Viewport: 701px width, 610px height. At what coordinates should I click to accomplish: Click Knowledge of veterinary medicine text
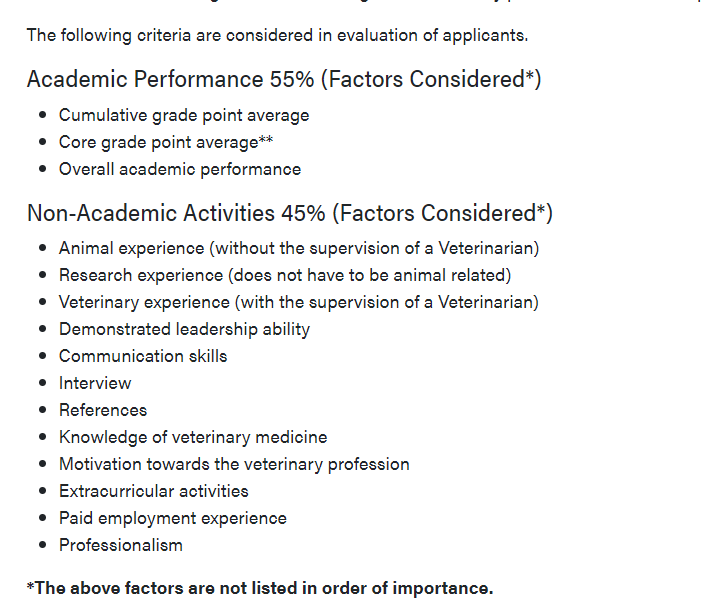pyautogui.click(x=193, y=437)
